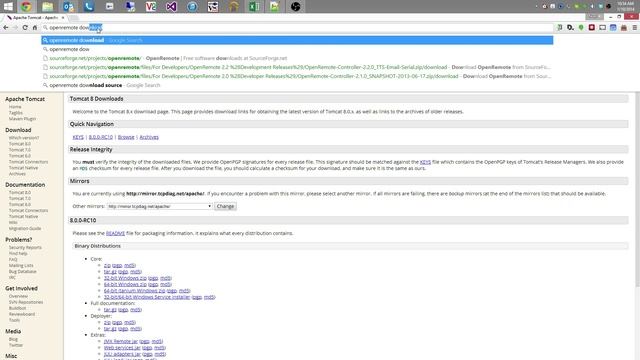Open the 8.0.0-RC10 quick navigation link
This screenshot has width=640, height=360.
(101, 137)
